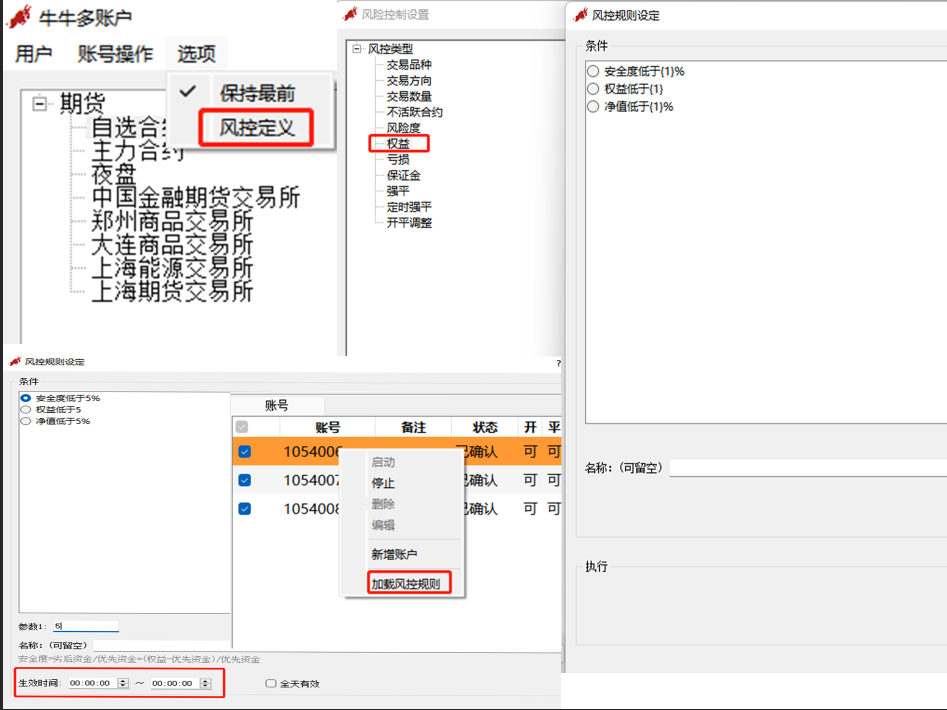This screenshot has height=710, width=947.
Task: Click the 风险控制设置 window title icon
Action: click(x=350, y=14)
